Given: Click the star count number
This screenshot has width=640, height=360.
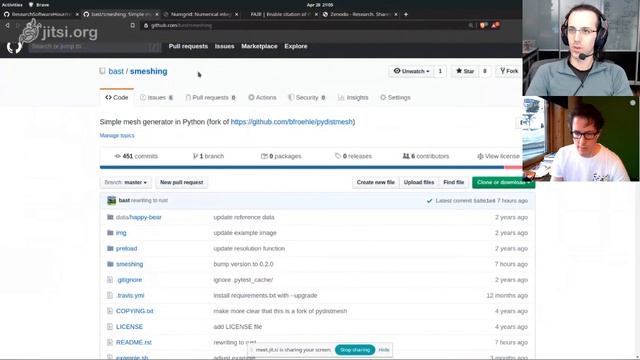Looking at the screenshot, I should 484,71.
